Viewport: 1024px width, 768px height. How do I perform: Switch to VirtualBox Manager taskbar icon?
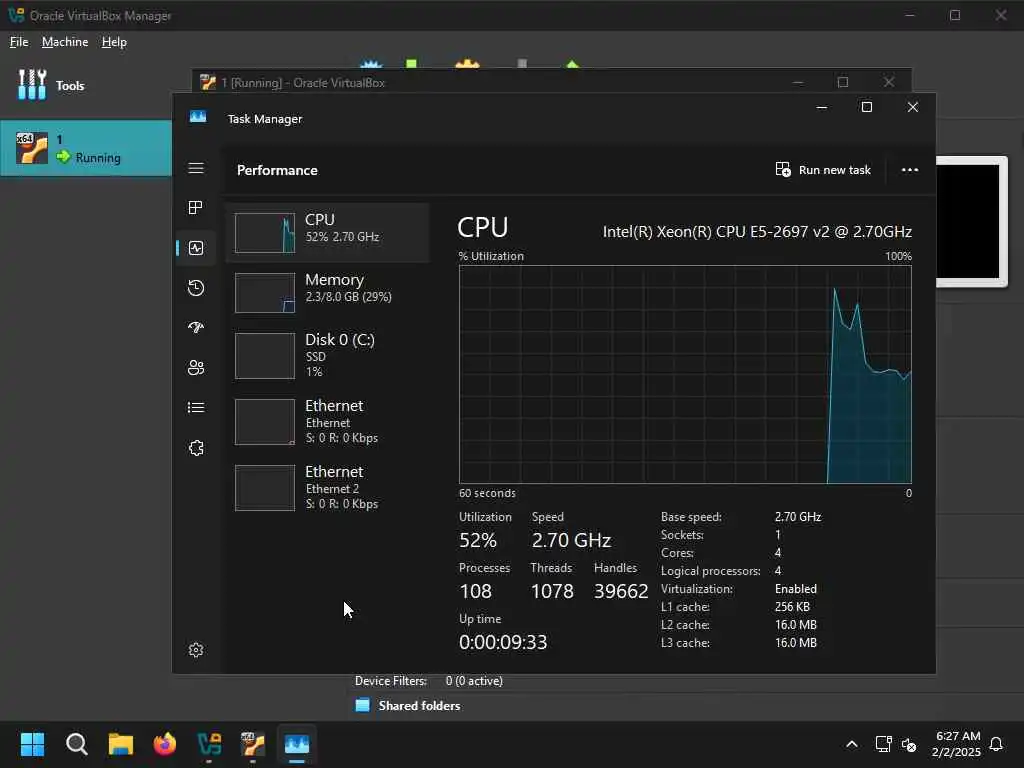tap(209, 744)
